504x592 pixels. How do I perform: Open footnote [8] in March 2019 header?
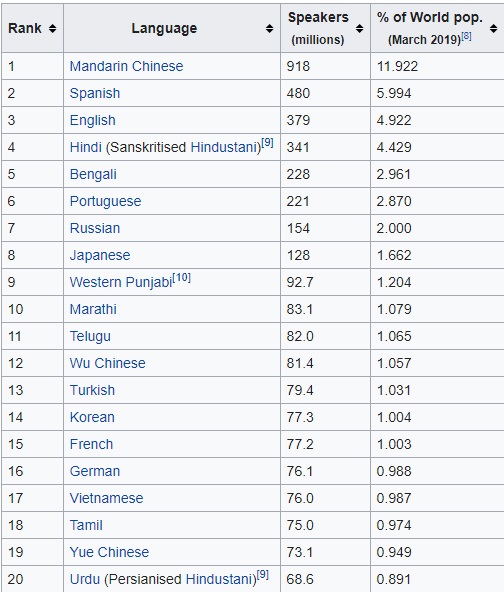coord(466,36)
